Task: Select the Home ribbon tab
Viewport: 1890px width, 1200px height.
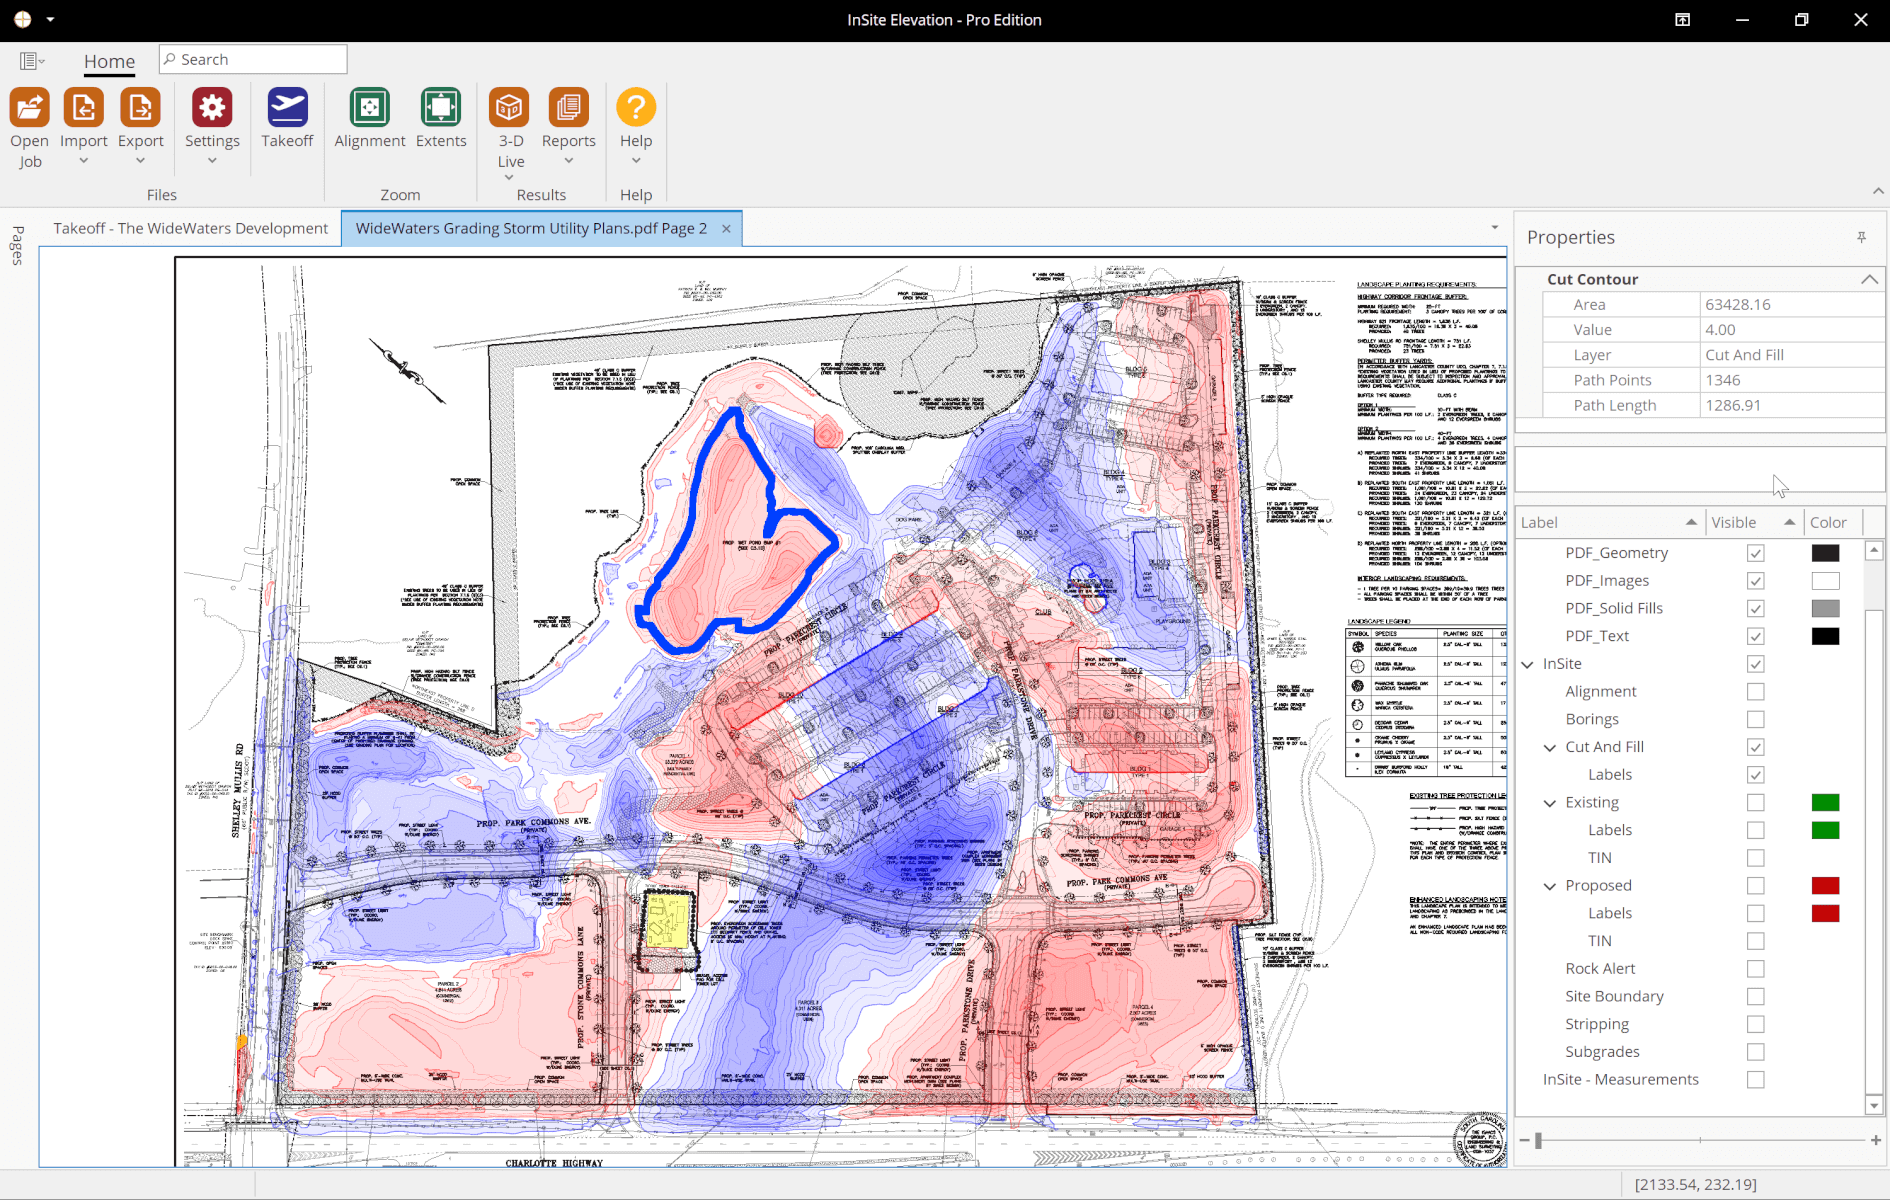Action: (x=109, y=61)
